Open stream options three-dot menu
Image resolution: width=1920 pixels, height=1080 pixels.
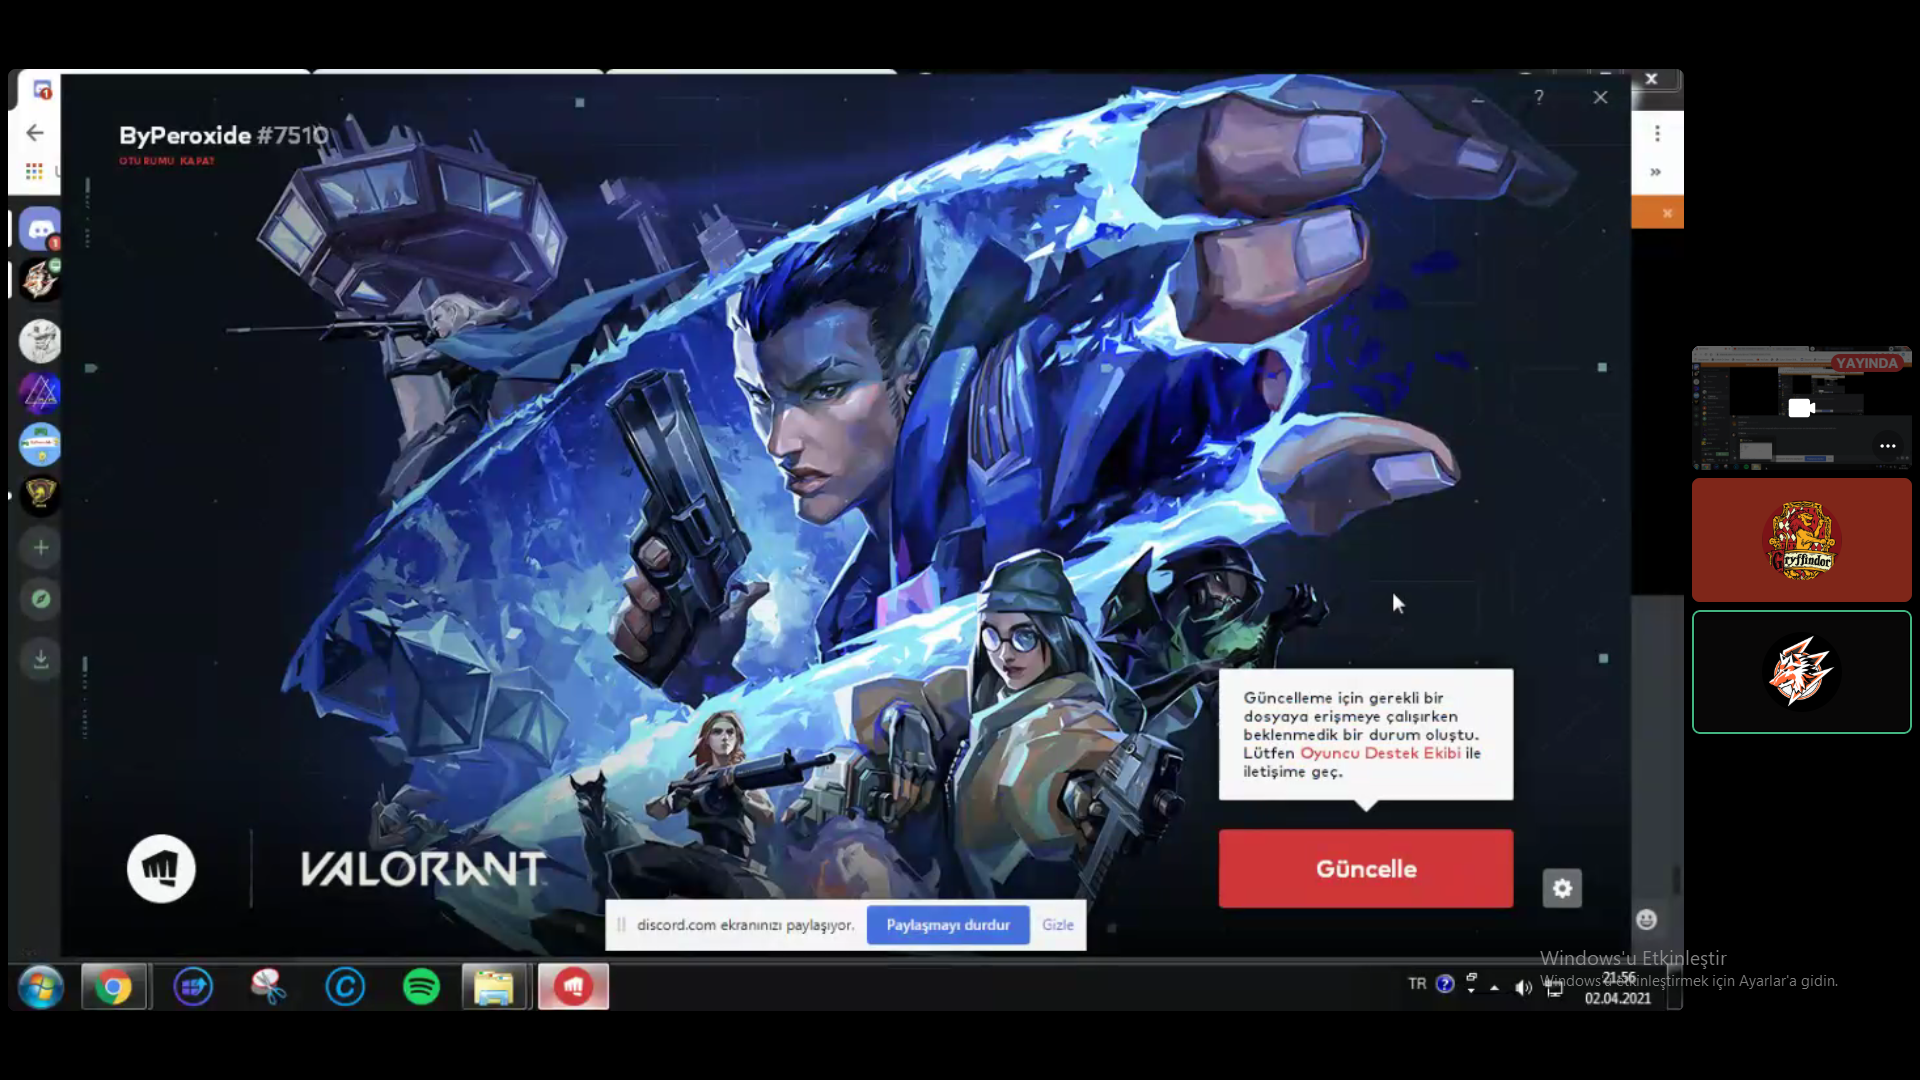tap(1887, 446)
